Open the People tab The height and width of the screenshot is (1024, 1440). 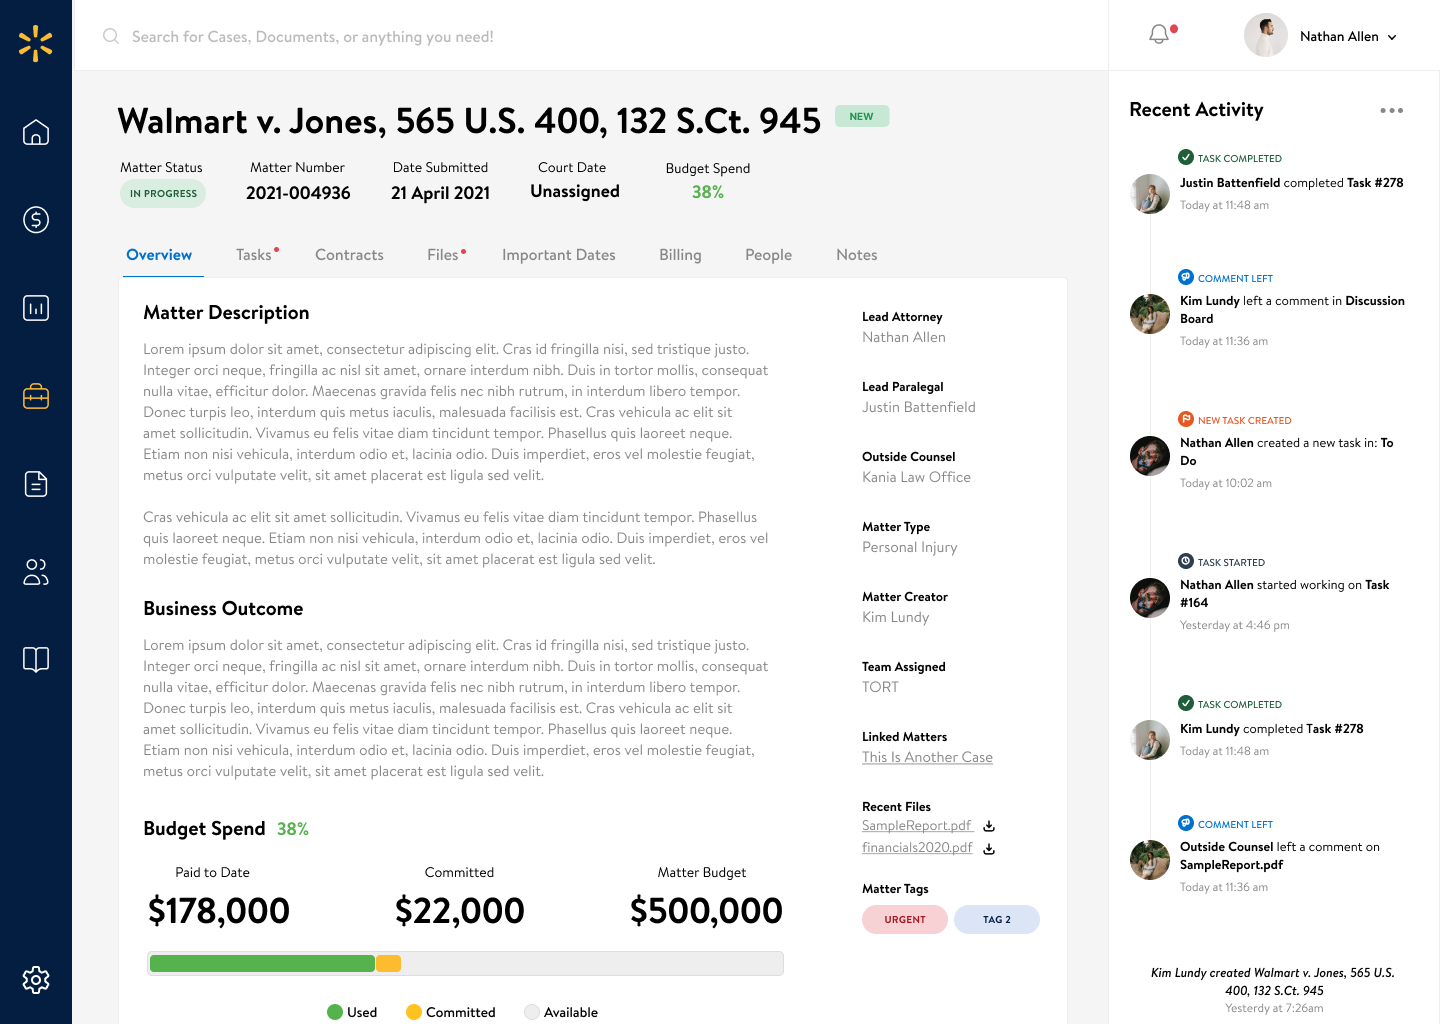(x=768, y=255)
